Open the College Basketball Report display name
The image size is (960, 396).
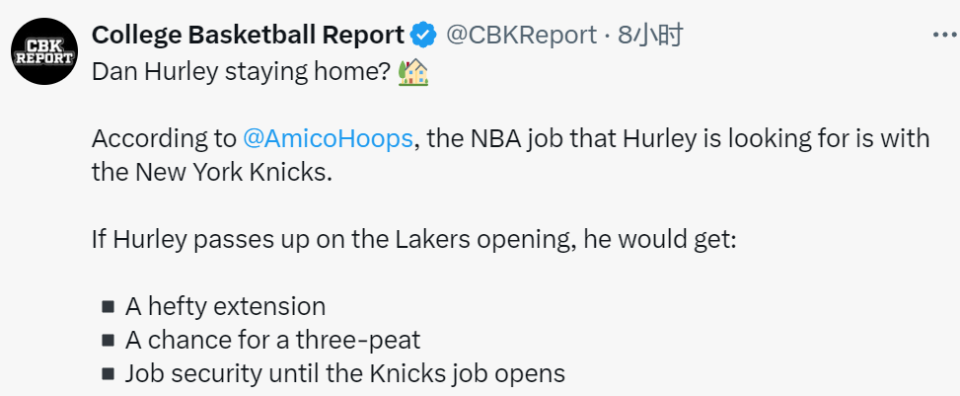pyautogui.click(x=248, y=35)
